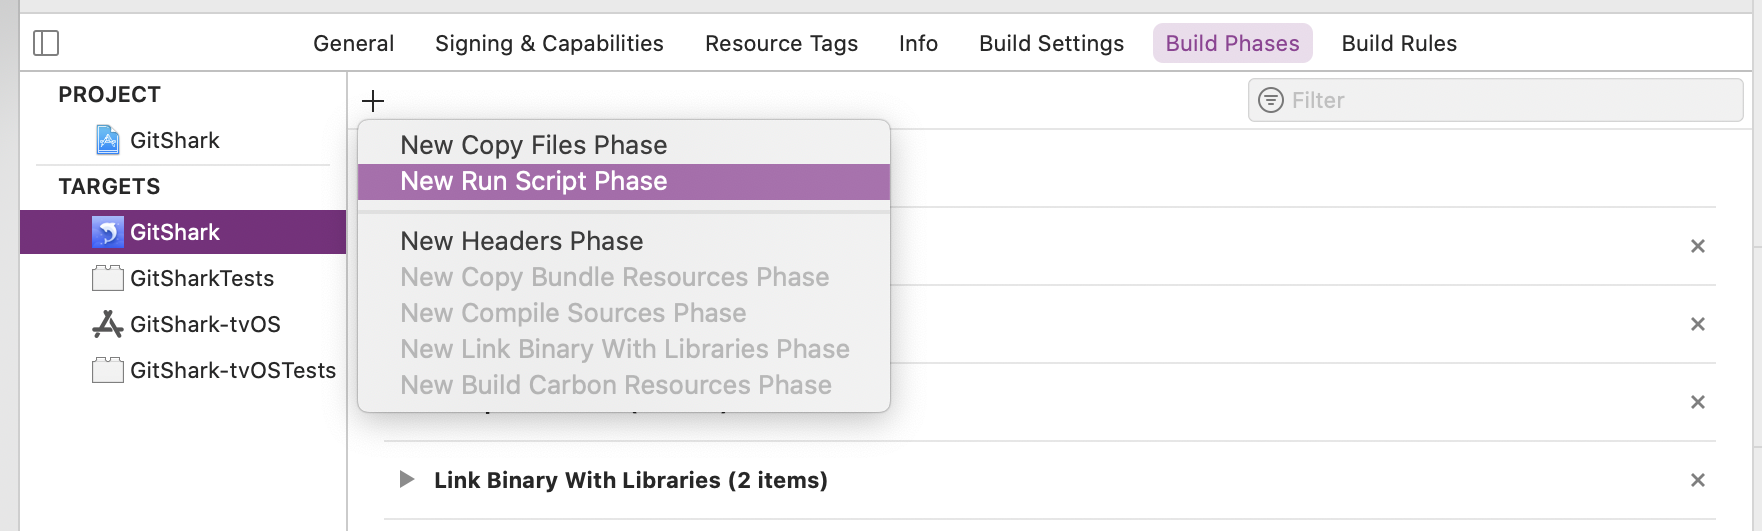Choose New Run Script Phase

click(x=534, y=181)
